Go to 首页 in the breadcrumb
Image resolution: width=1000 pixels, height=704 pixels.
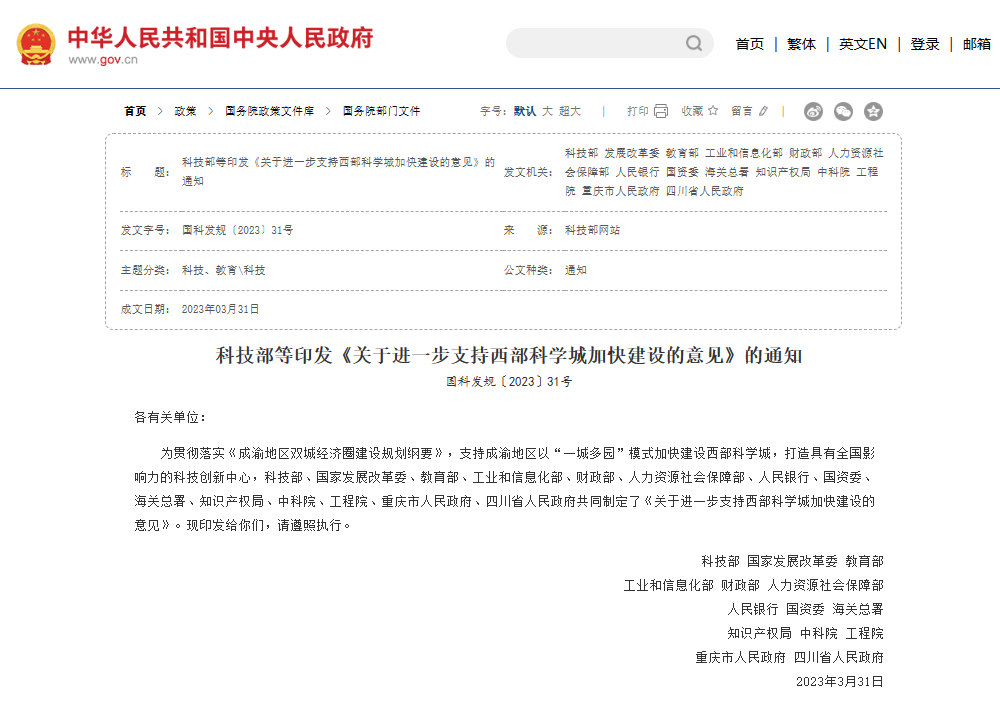135,111
